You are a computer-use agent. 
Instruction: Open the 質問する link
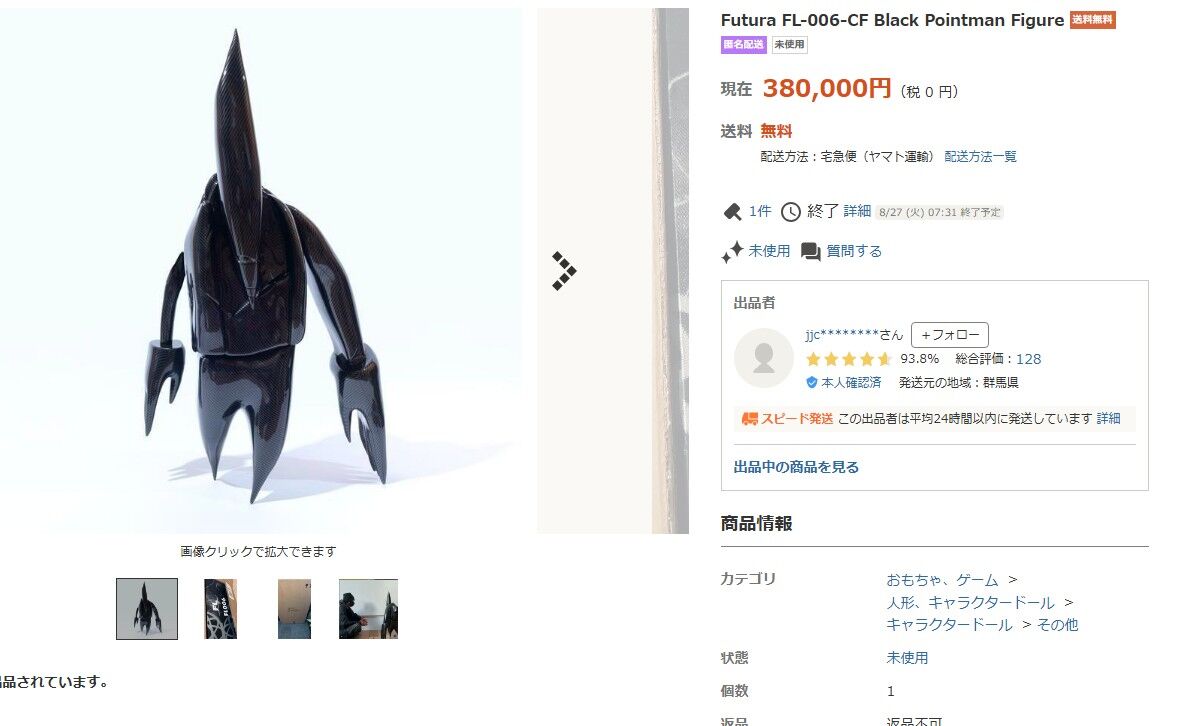click(x=854, y=251)
